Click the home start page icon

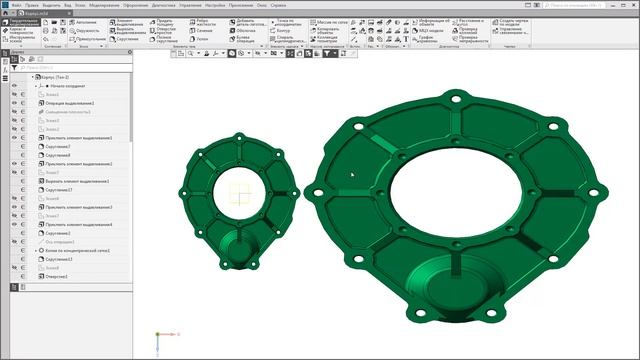pos(5,13)
